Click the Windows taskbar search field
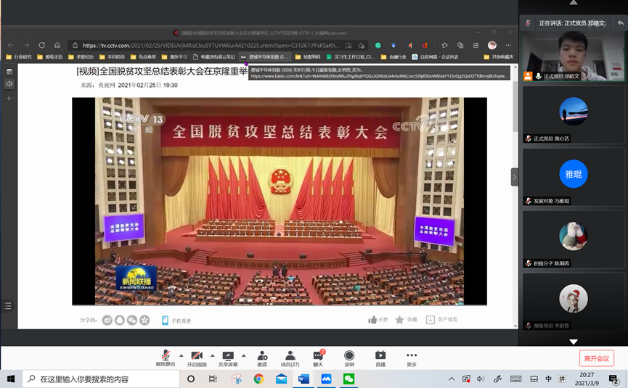The height and width of the screenshot is (388, 628). point(101,379)
